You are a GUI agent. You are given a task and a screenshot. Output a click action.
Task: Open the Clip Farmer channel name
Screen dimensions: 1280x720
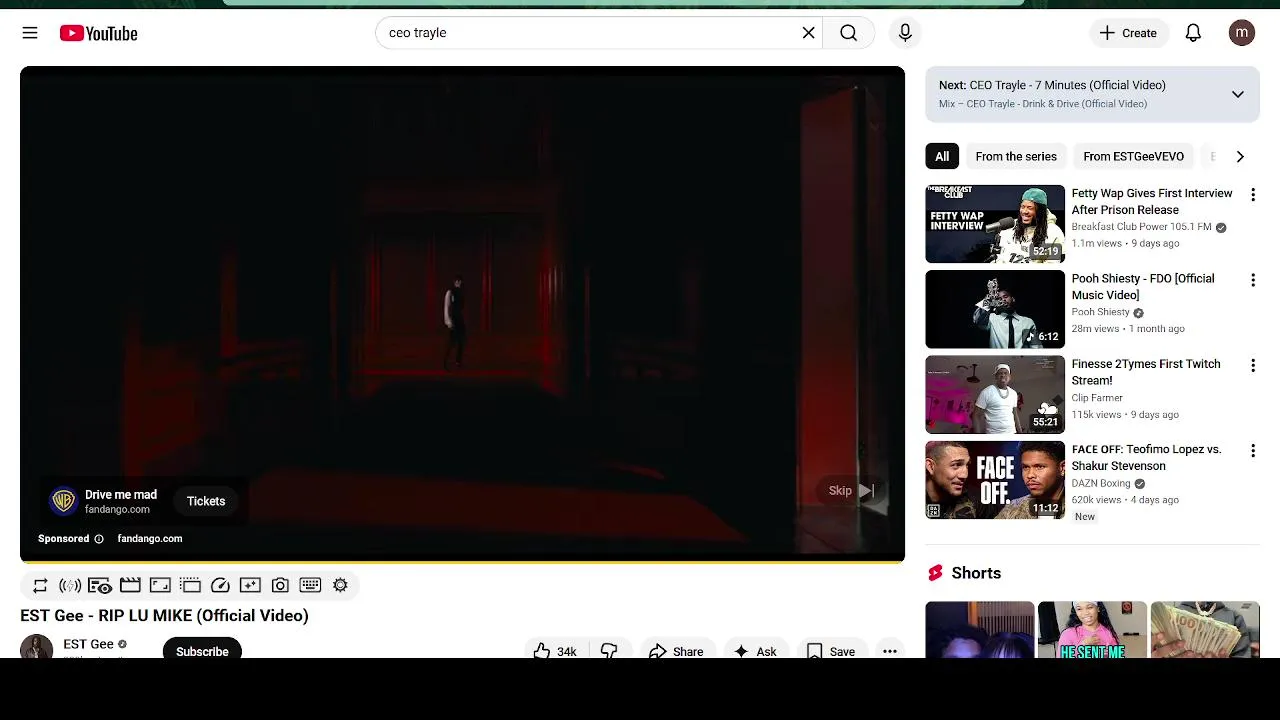[1097, 398]
